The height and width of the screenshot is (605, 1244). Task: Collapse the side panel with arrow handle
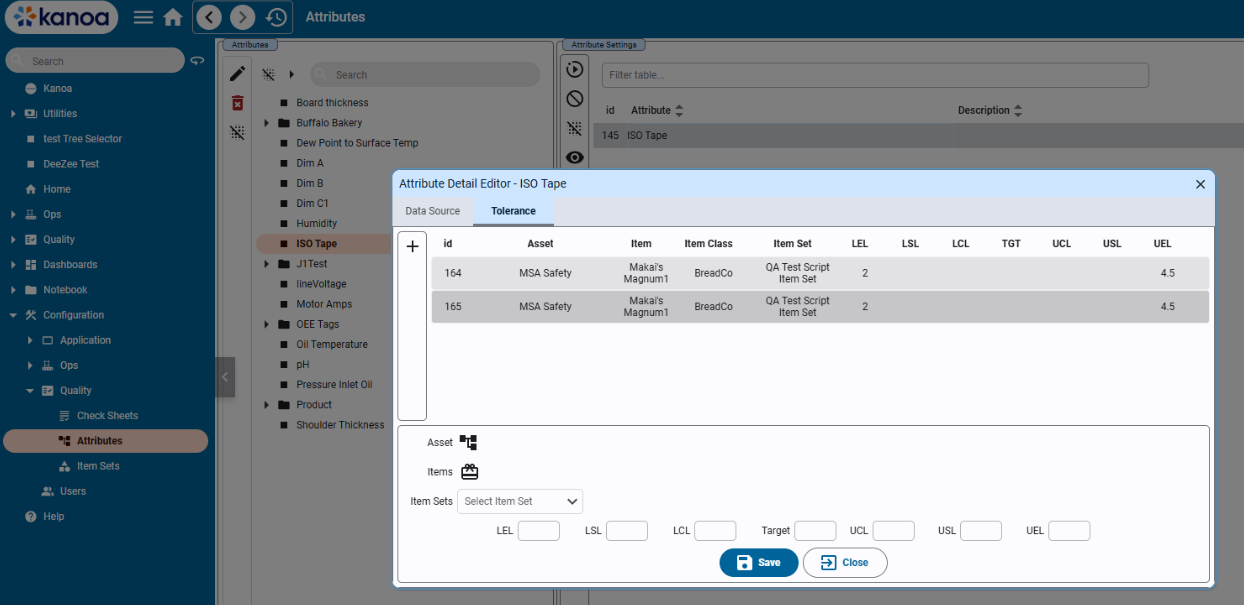pyautogui.click(x=225, y=377)
